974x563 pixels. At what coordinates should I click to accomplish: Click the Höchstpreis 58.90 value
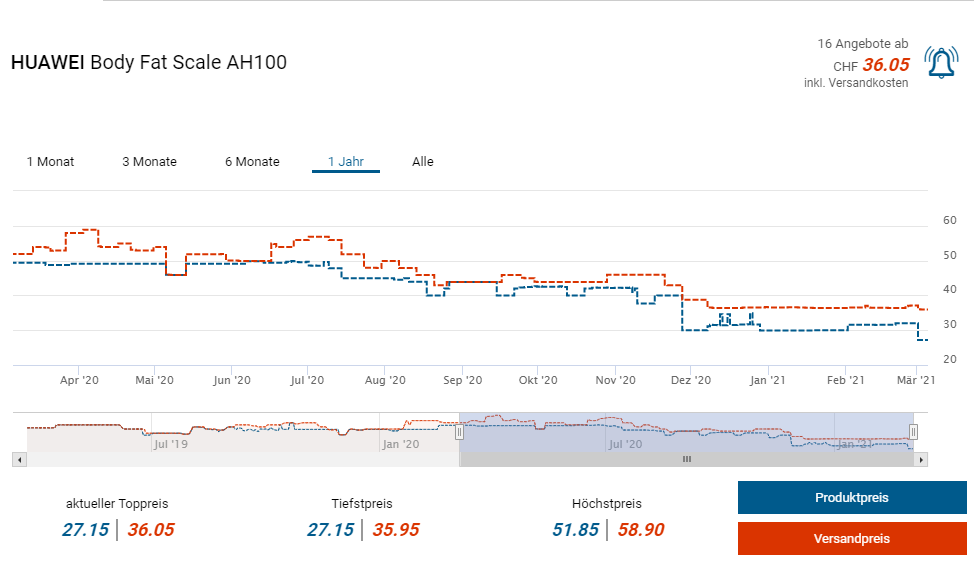click(x=640, y=530)
